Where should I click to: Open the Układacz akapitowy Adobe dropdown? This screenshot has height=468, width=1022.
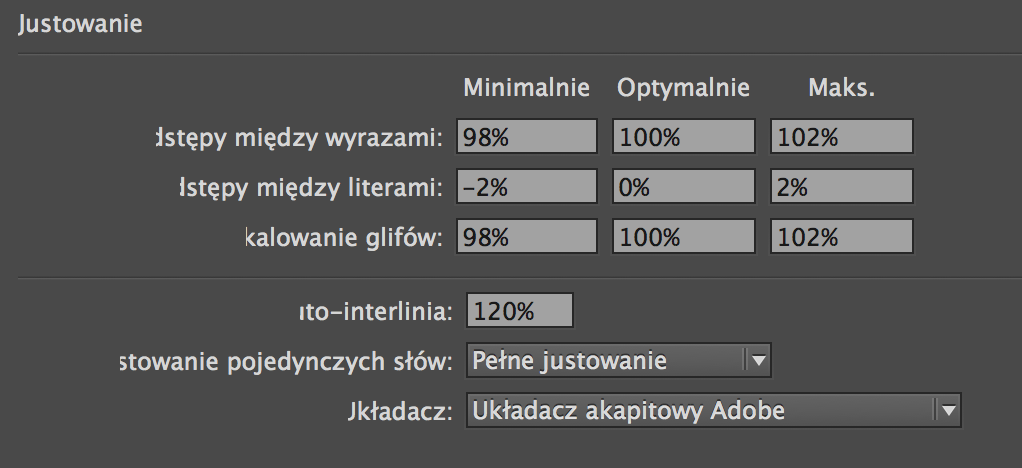tap(713, 409)
